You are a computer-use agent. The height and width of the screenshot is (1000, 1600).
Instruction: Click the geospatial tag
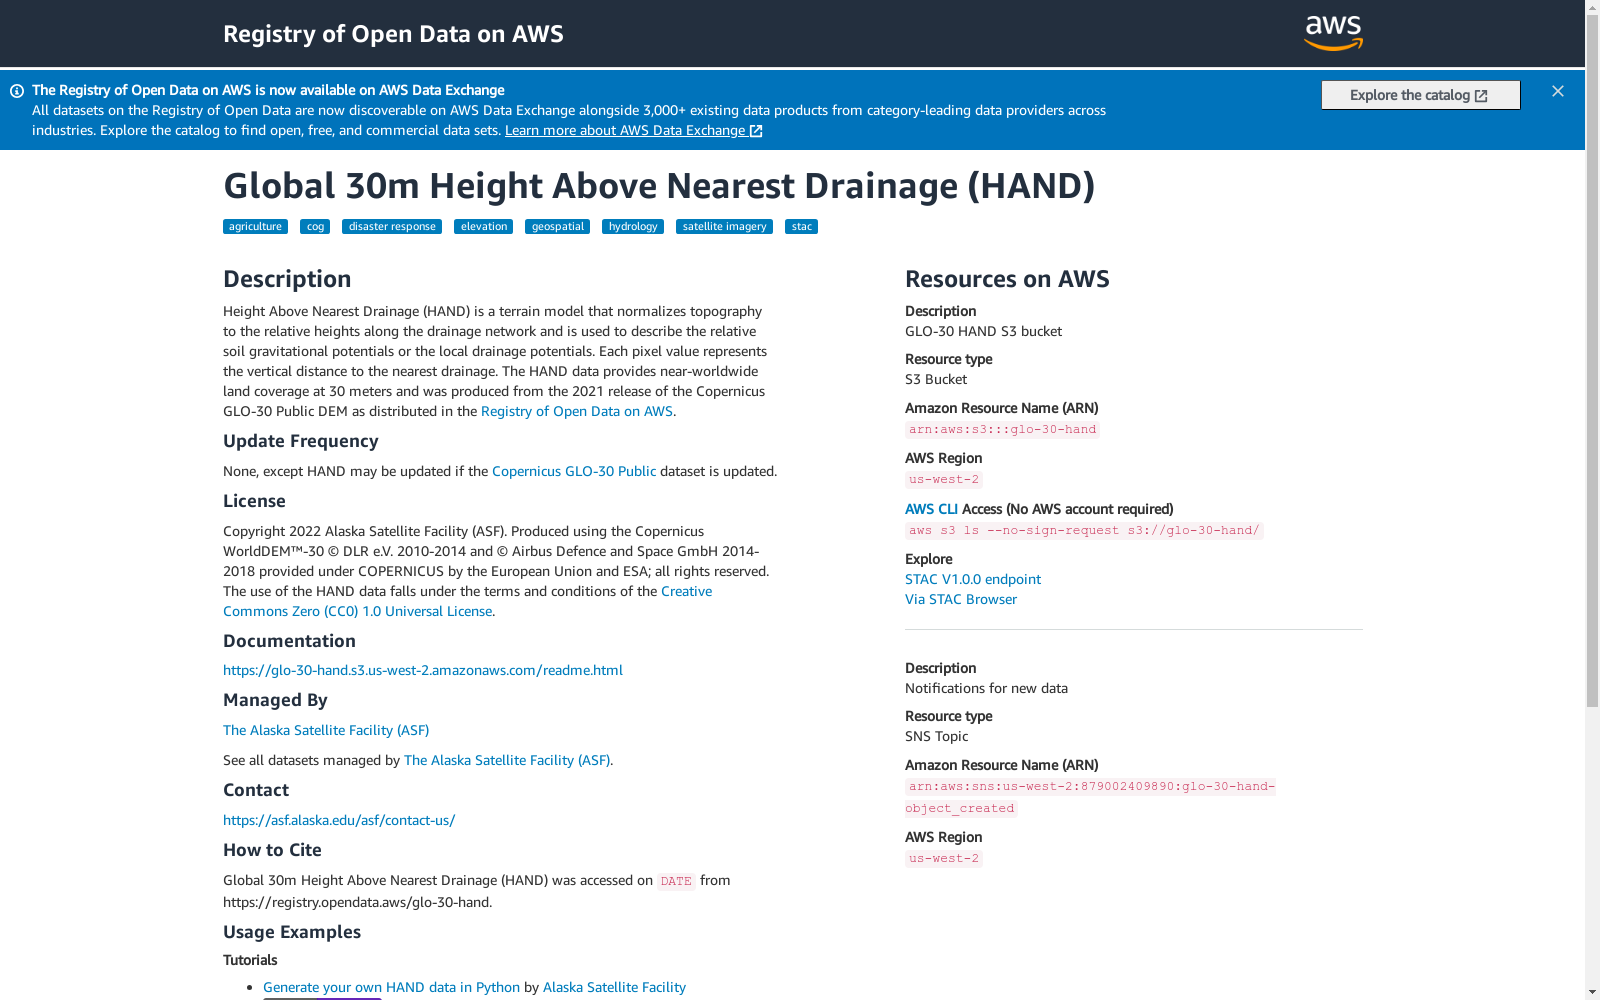[558, 227]
